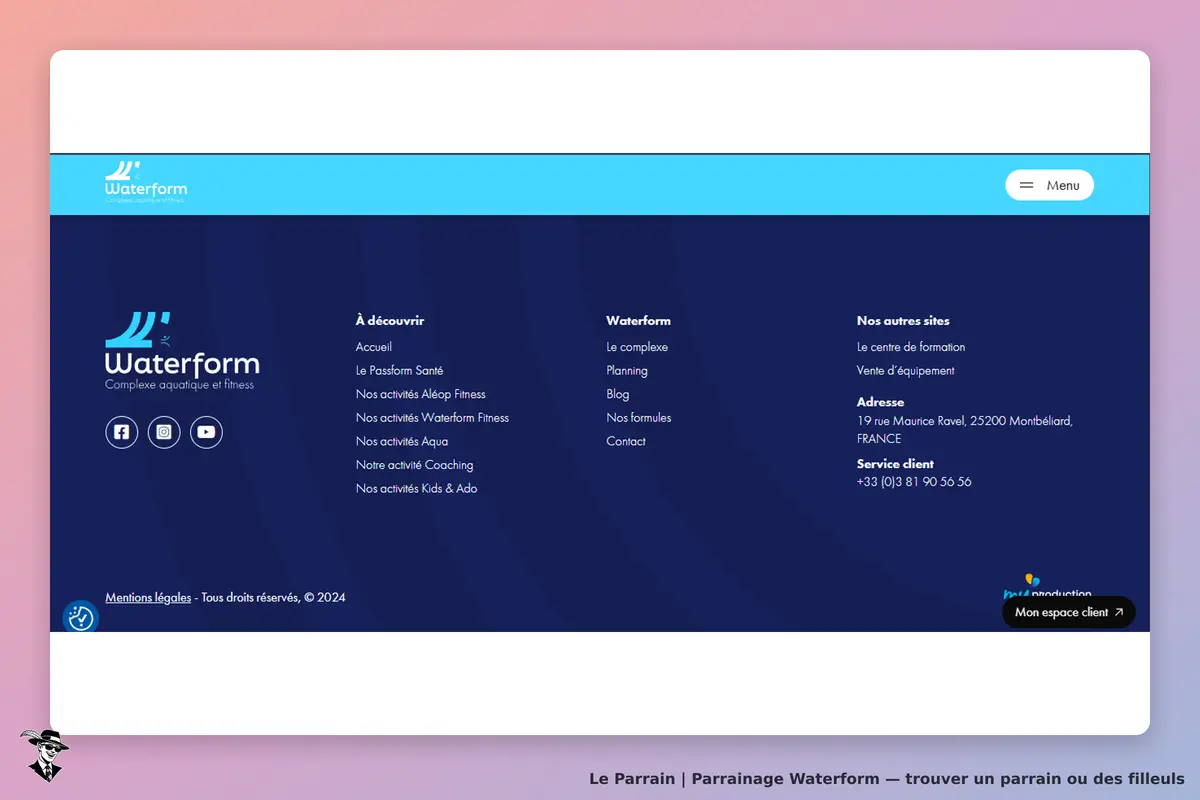Open the Menu button
Screen dimensions: 1200x800
(1049, 185)
